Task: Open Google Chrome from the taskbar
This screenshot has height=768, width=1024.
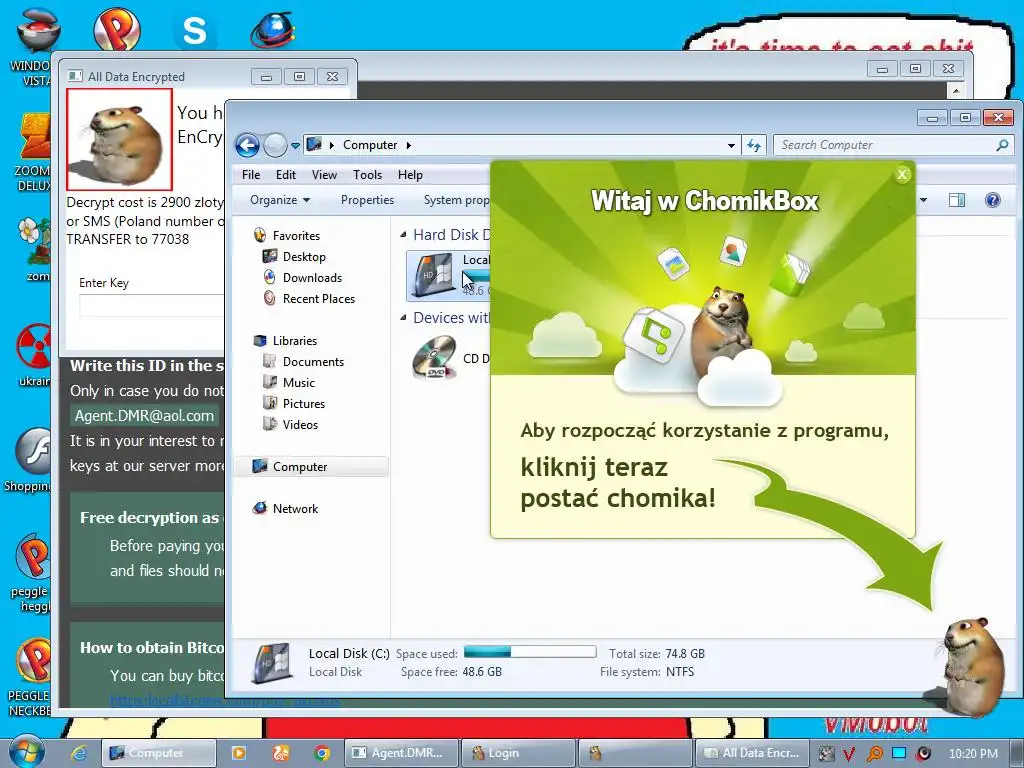Action: tap(322, 753)
